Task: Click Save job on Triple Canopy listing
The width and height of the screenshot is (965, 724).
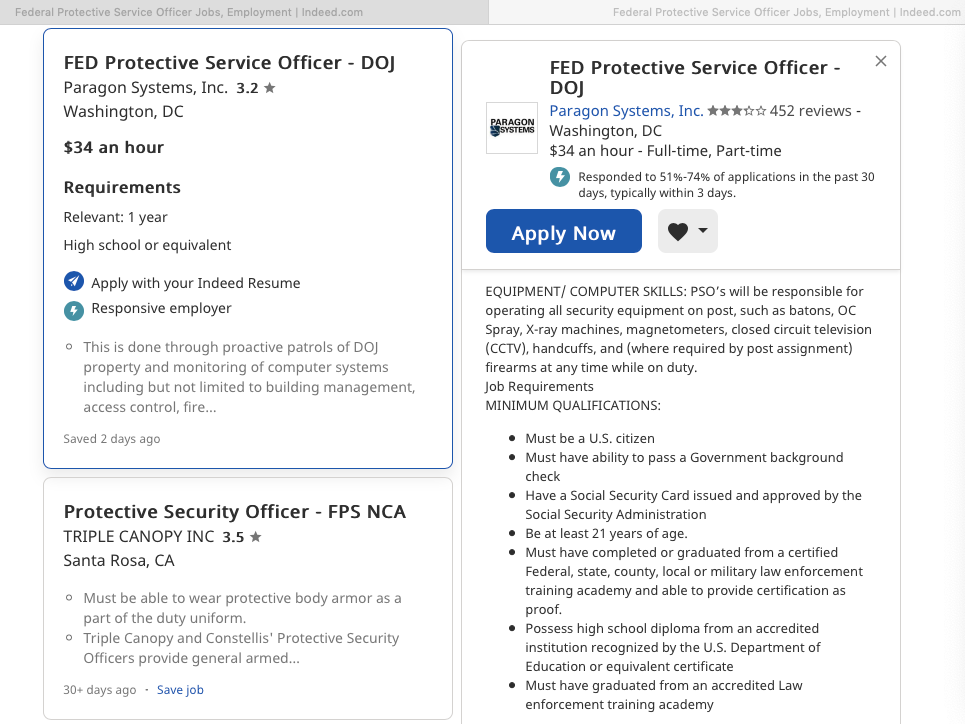Action: pyautogui.click(x=180, y=690)
